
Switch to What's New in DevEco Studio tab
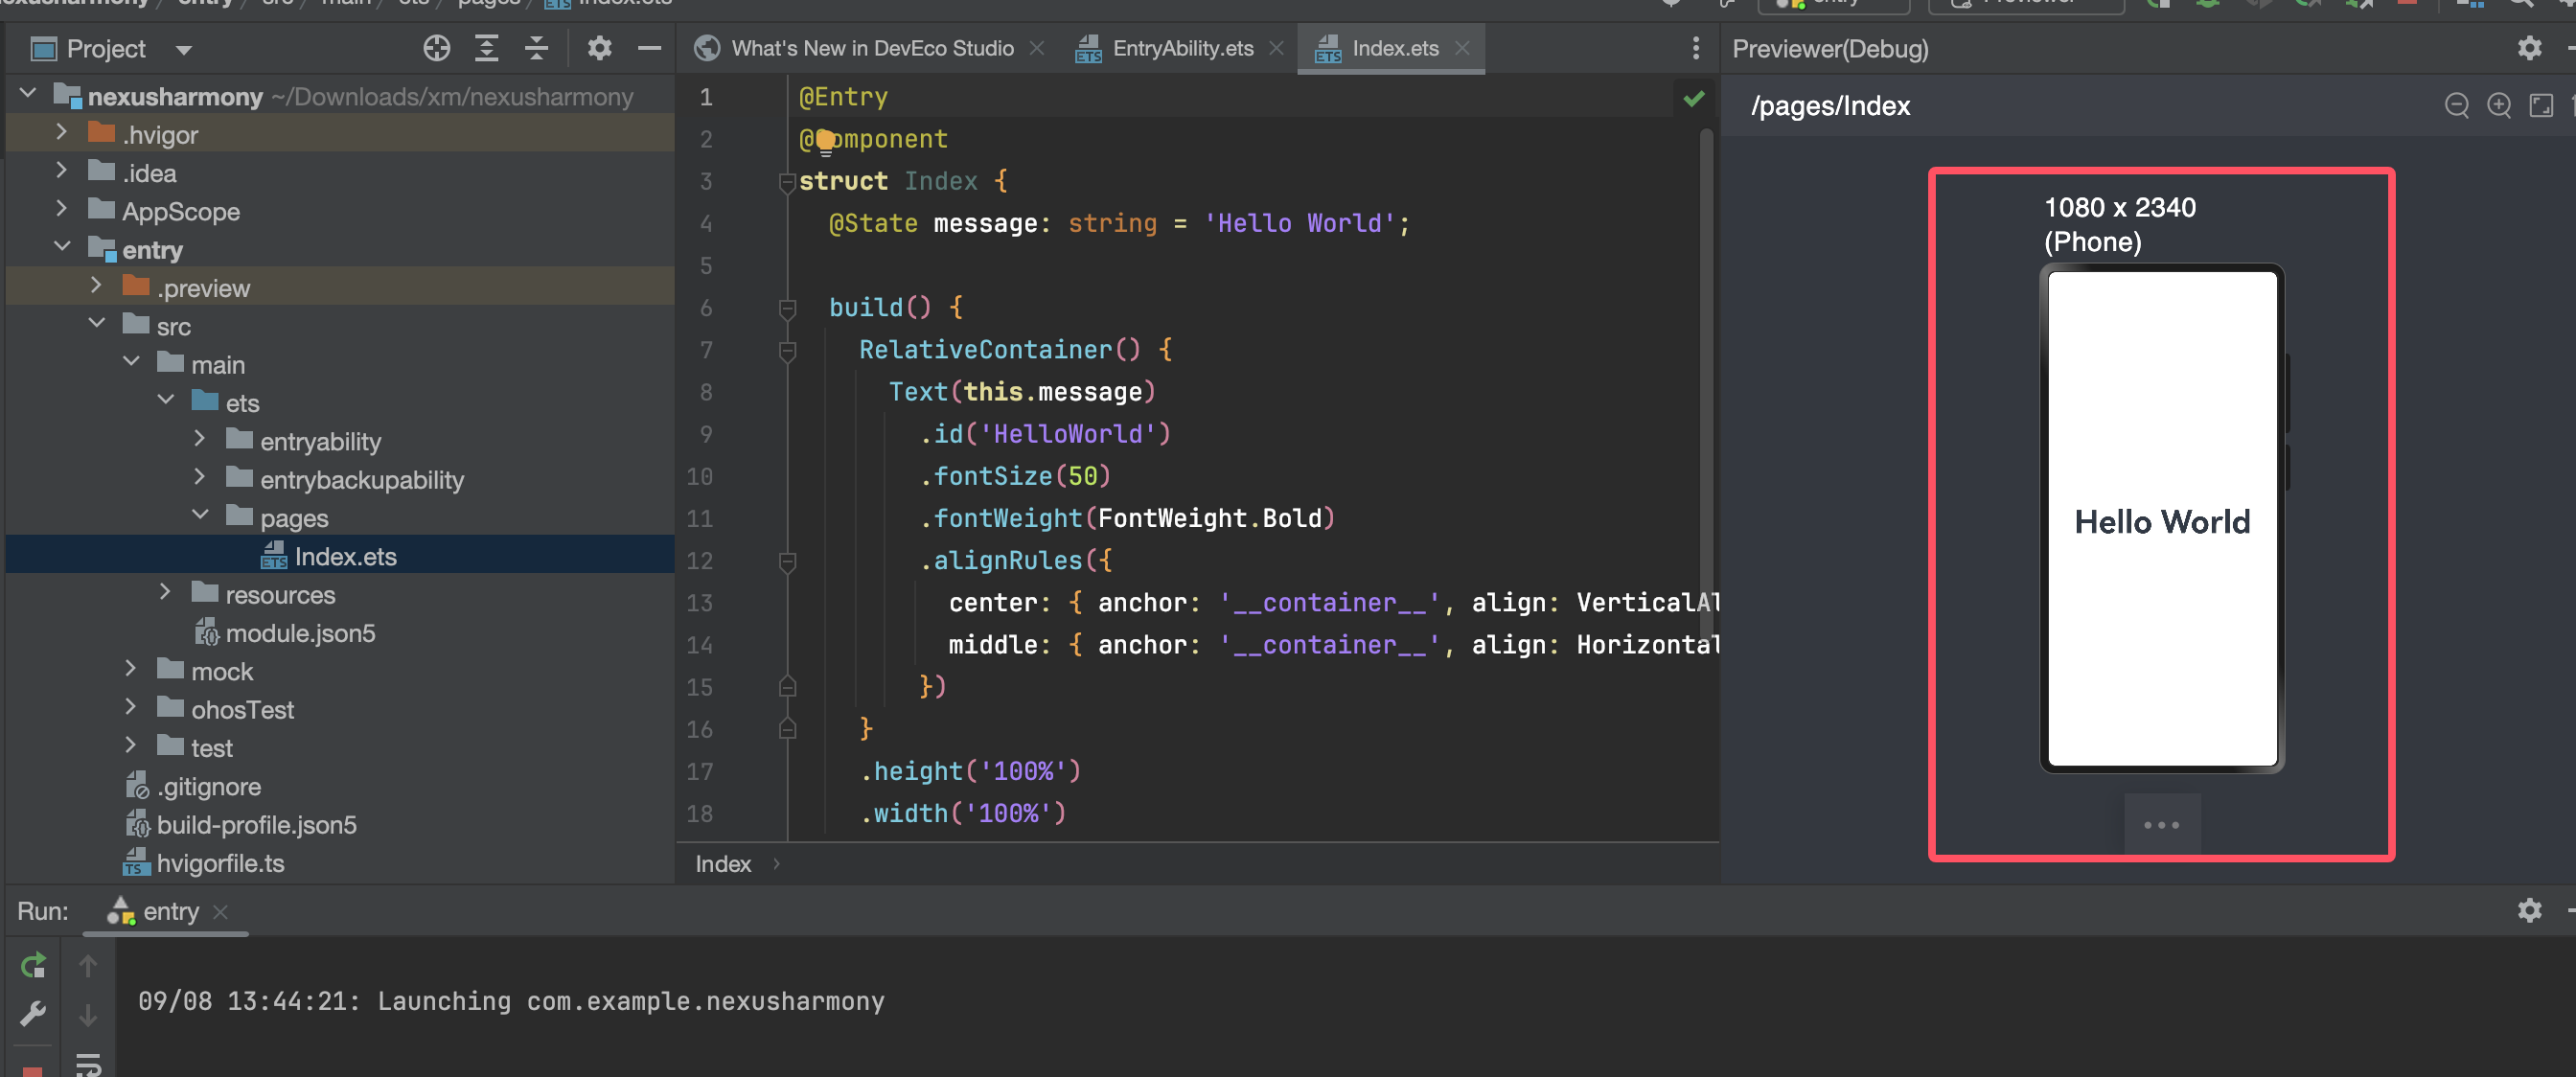click(871, 48)
